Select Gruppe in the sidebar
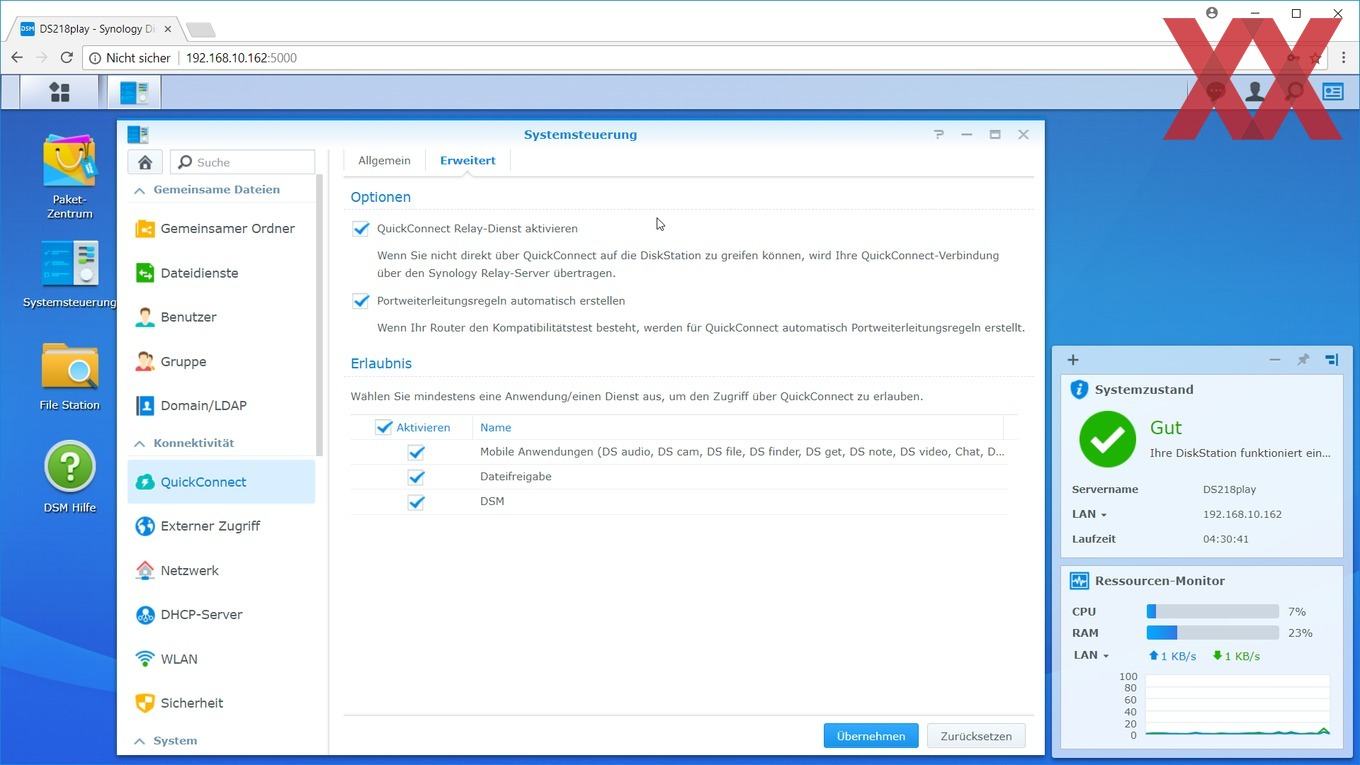The image size is (1360, 765). point(221,361)
